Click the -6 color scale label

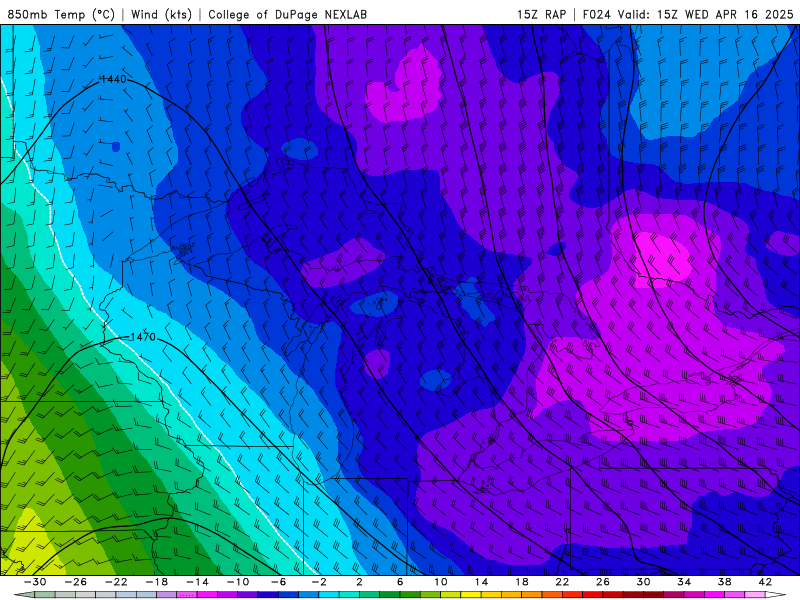[279, 582]
